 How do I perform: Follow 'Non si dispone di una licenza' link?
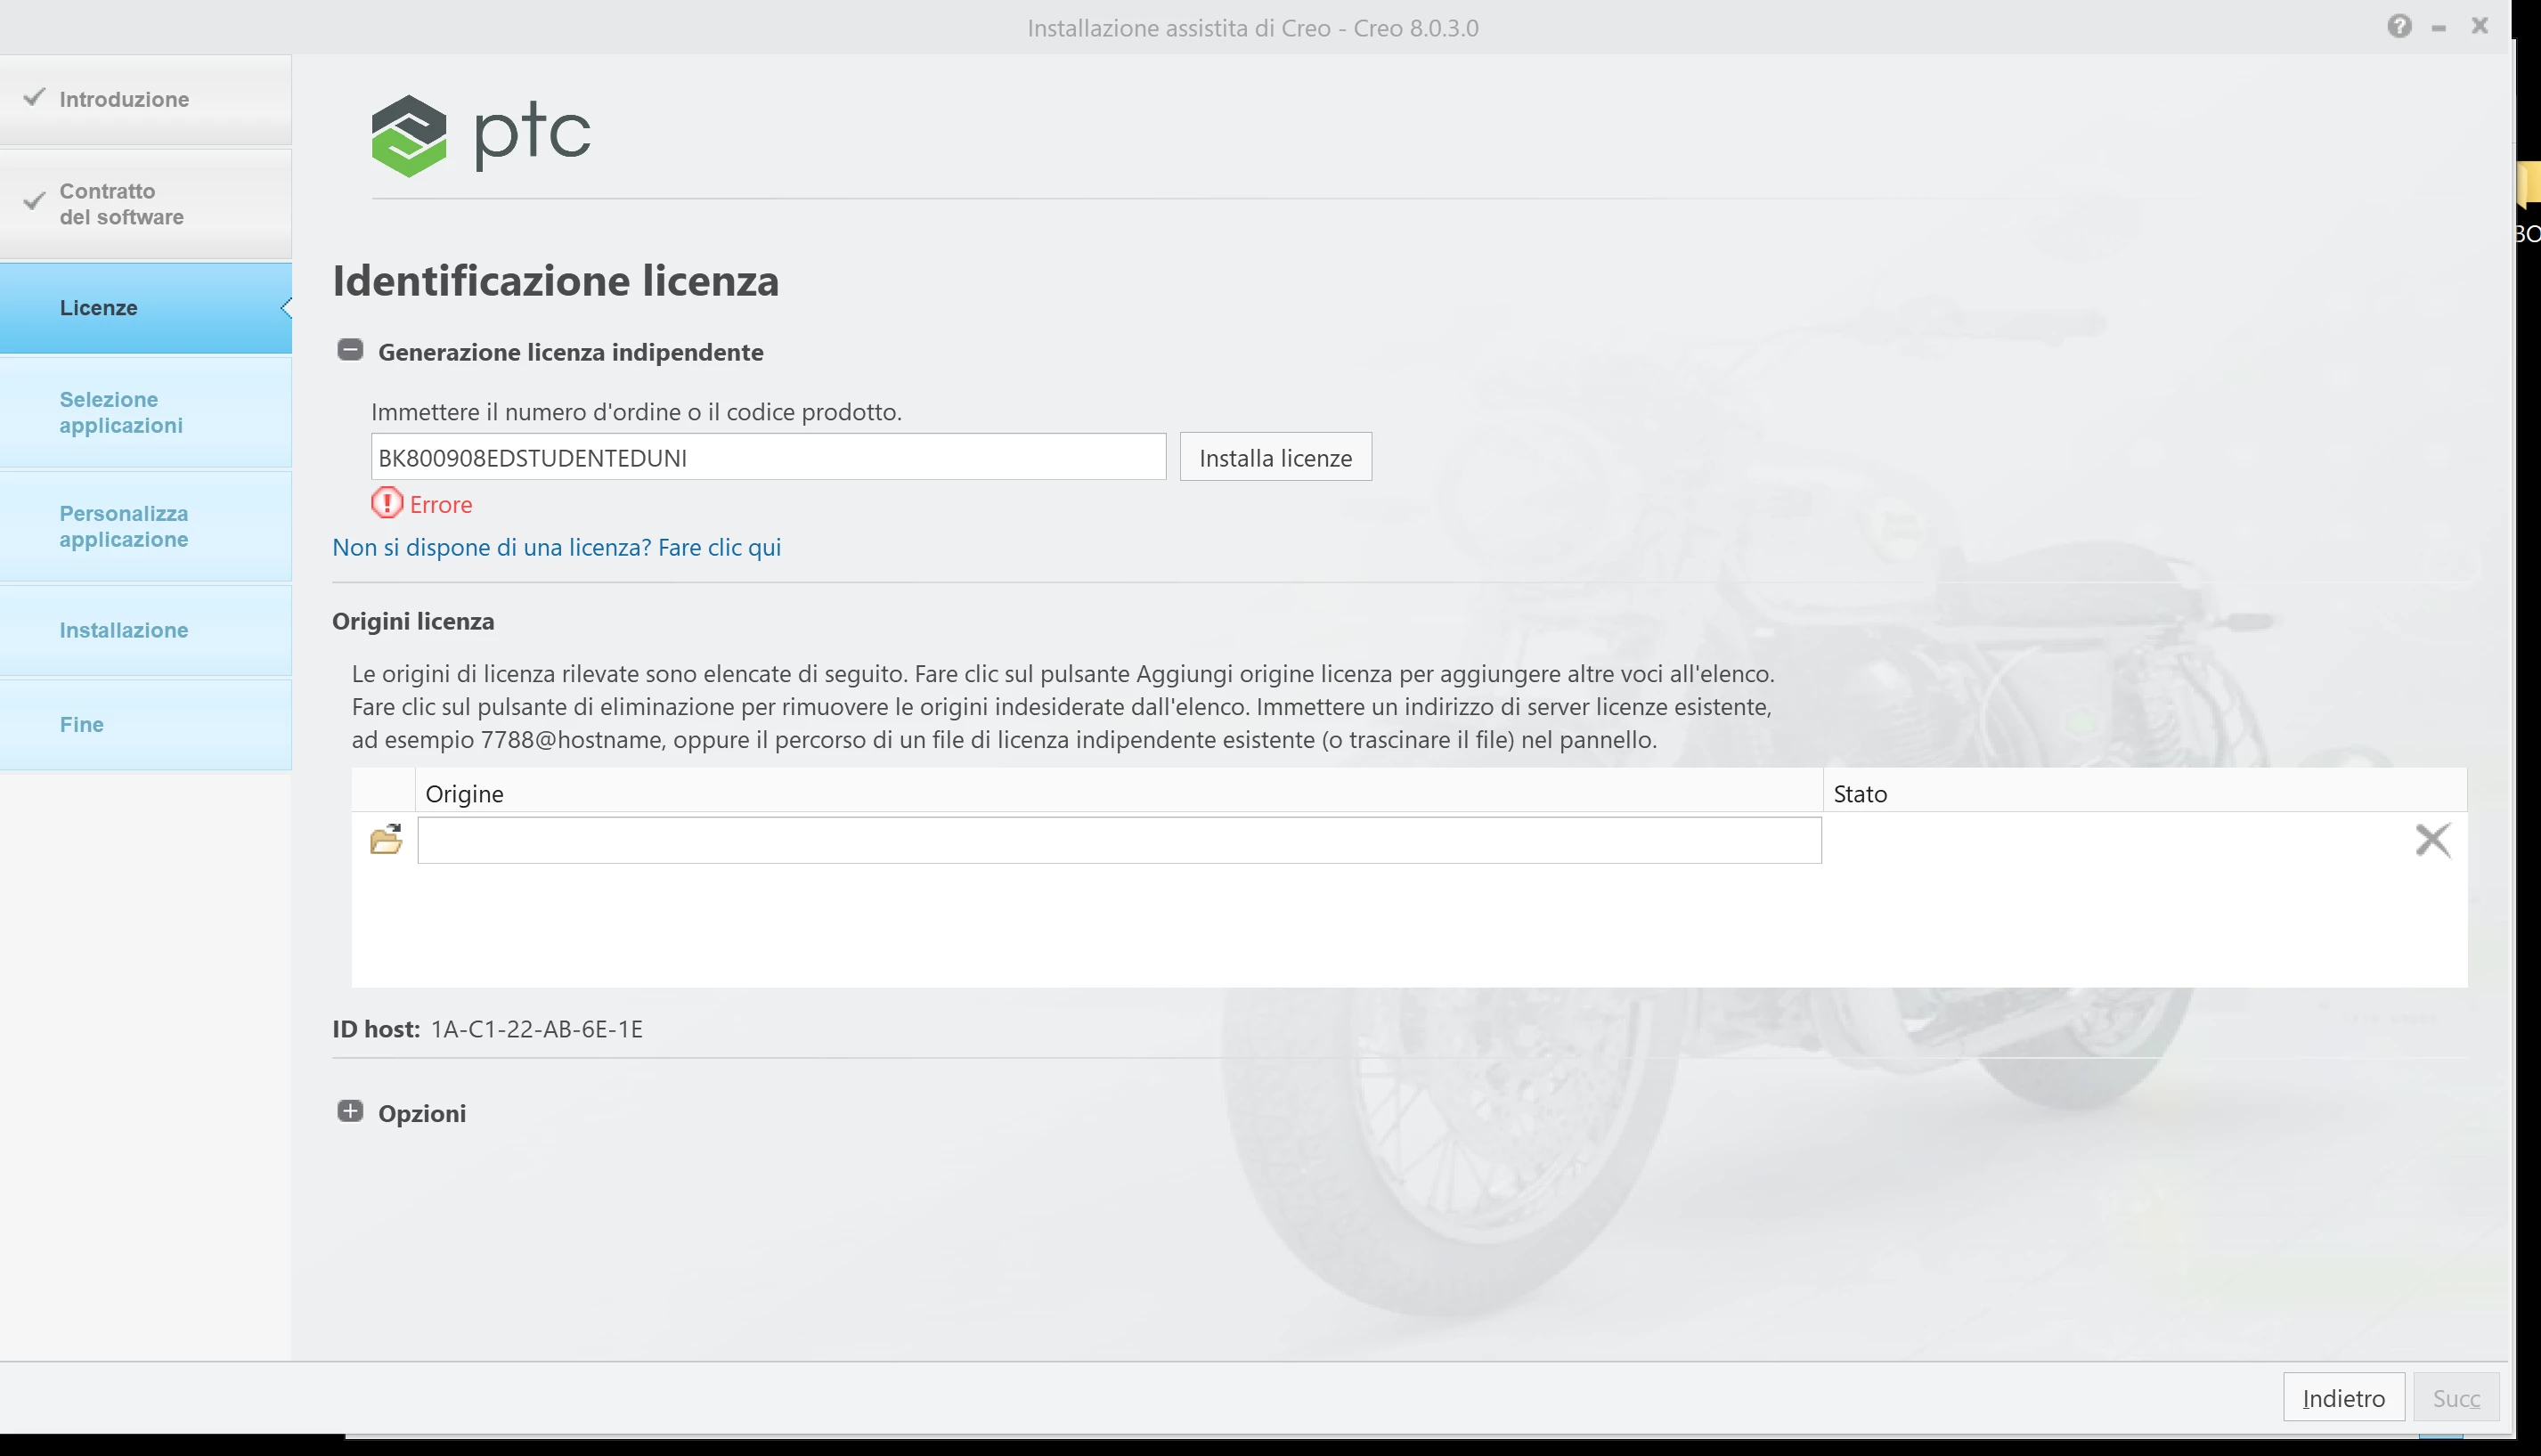(x=556, y=547)
